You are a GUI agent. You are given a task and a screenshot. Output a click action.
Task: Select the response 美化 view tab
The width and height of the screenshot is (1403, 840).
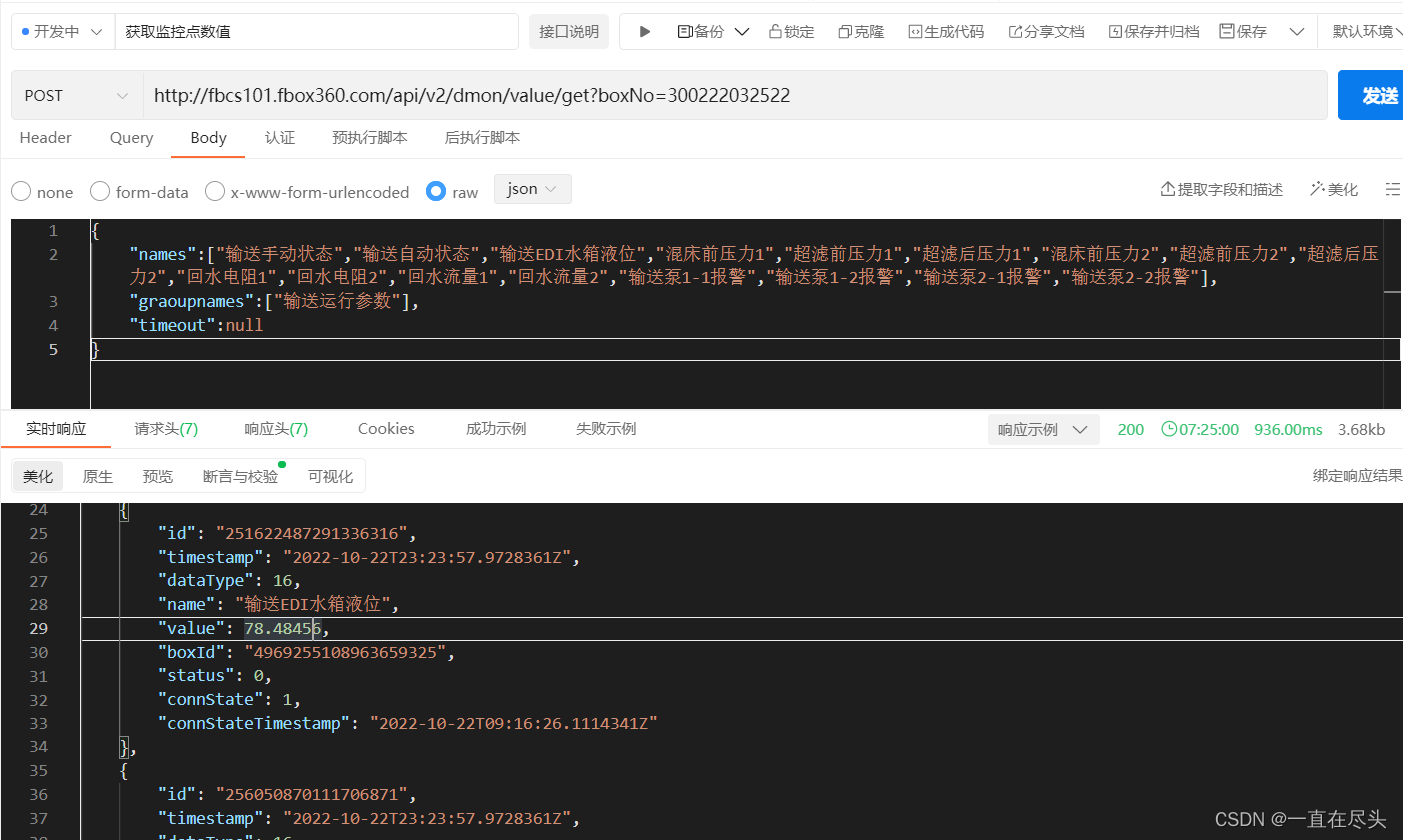point(38,477)
